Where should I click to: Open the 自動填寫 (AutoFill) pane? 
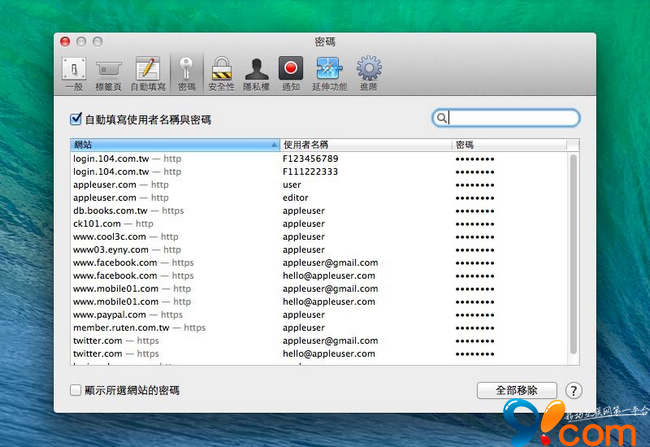[147, 72]
